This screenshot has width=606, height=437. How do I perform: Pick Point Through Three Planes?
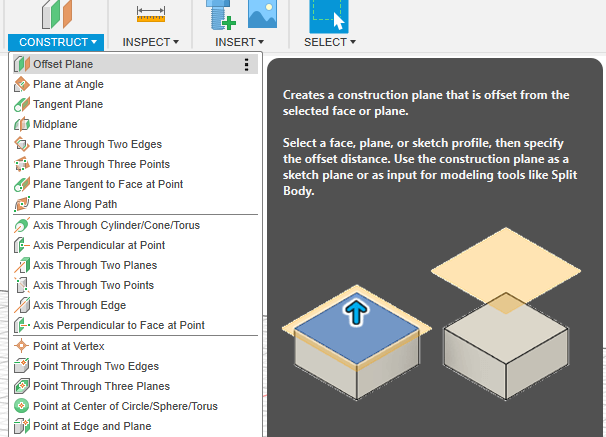click(135, 386)
